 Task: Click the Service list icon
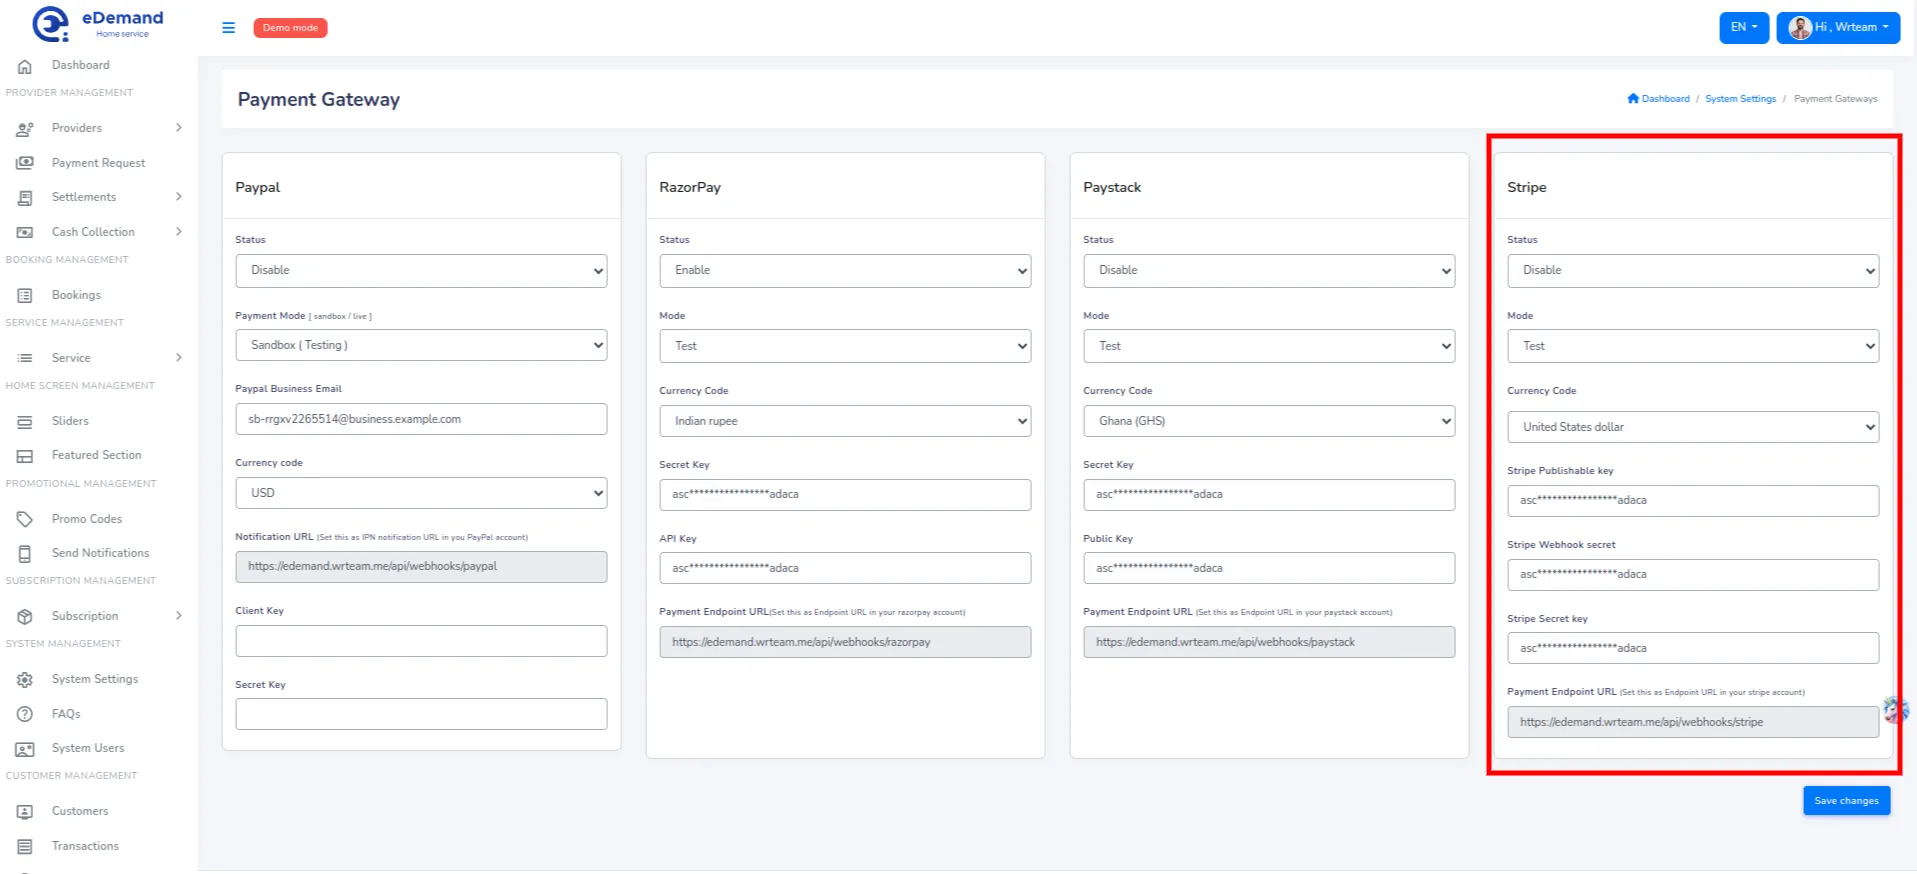click(25, 358)
